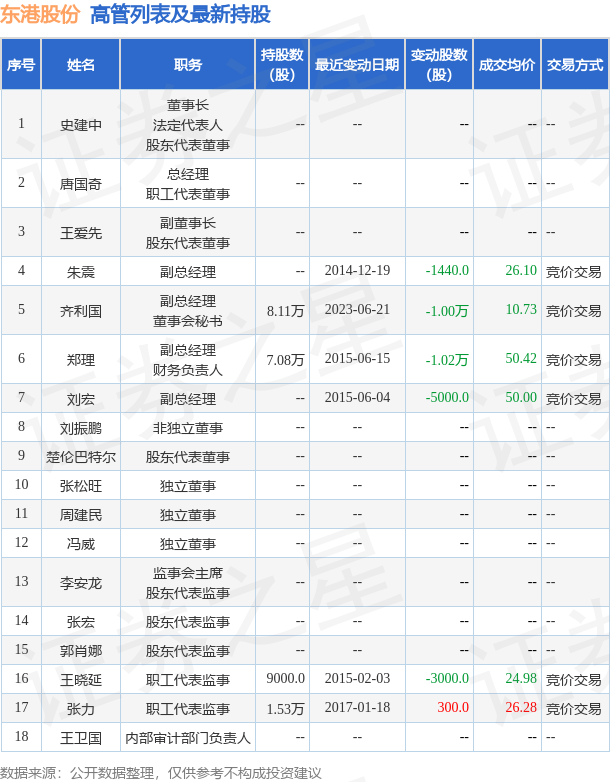This screenshot has height=782, width=610.
Task: Click the name 刘宏
Action: click(81, 399)
